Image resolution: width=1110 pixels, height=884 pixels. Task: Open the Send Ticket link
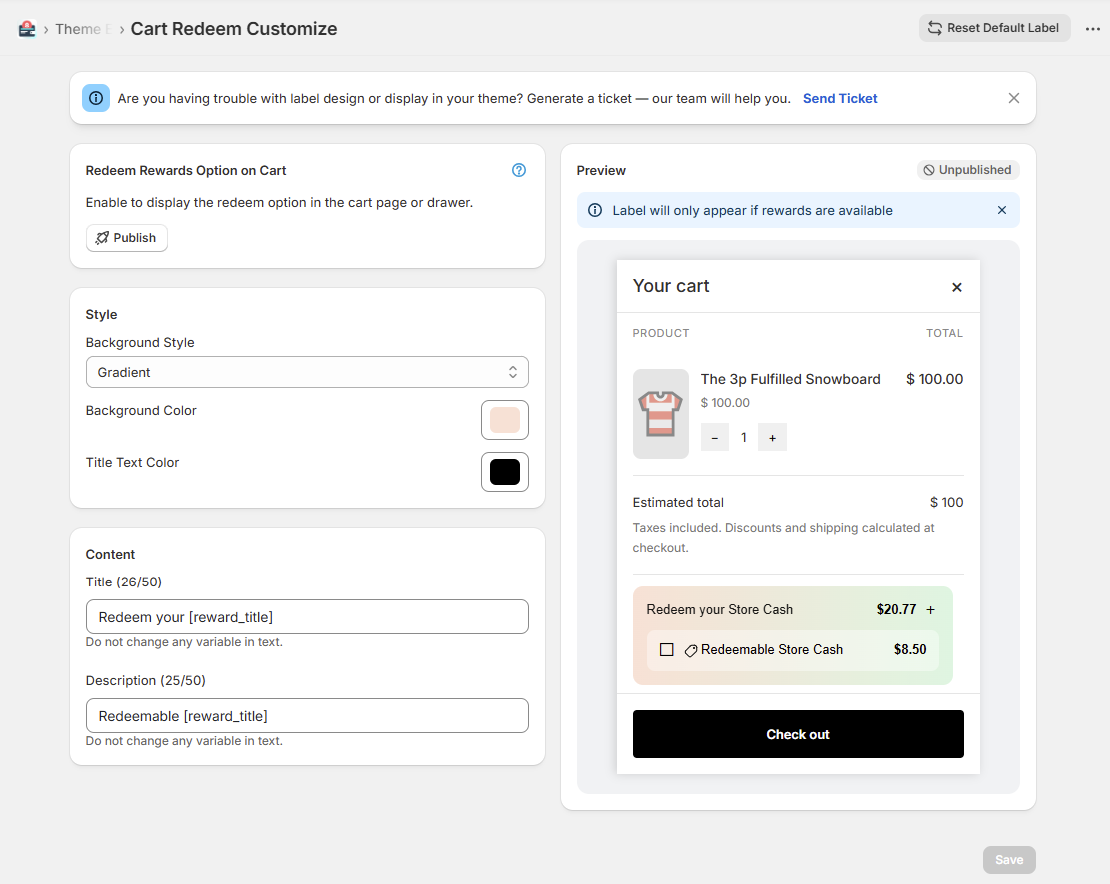840,98
